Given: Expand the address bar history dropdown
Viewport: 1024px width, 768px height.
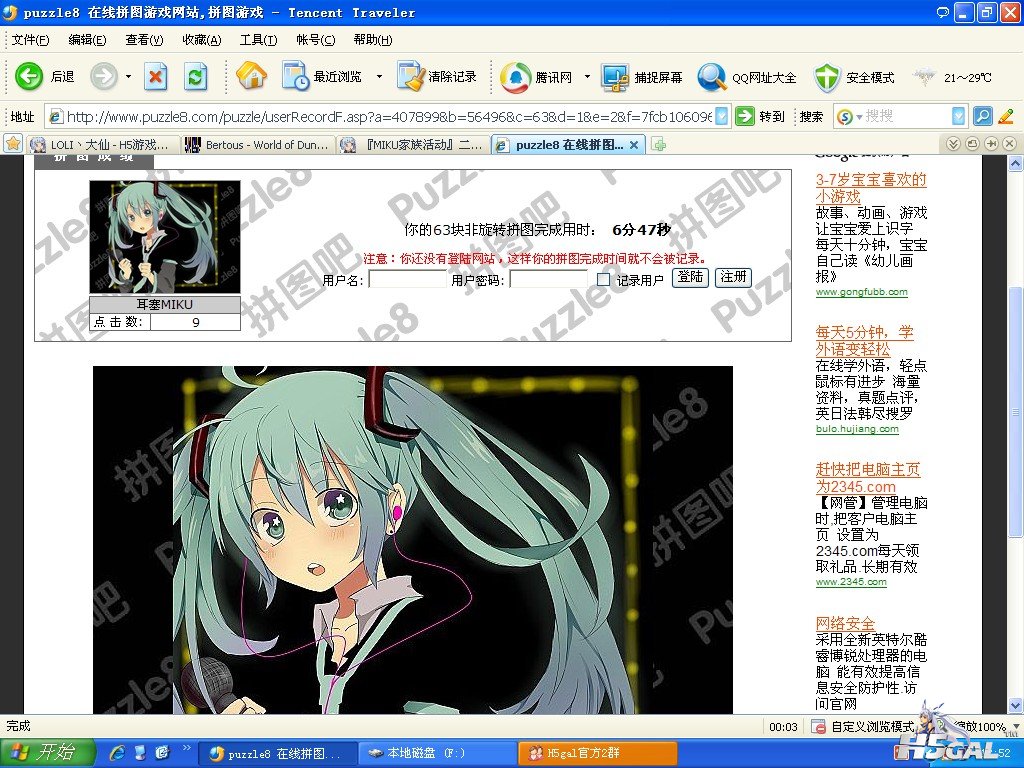Looking at the screenshot, I should [722, 117].
